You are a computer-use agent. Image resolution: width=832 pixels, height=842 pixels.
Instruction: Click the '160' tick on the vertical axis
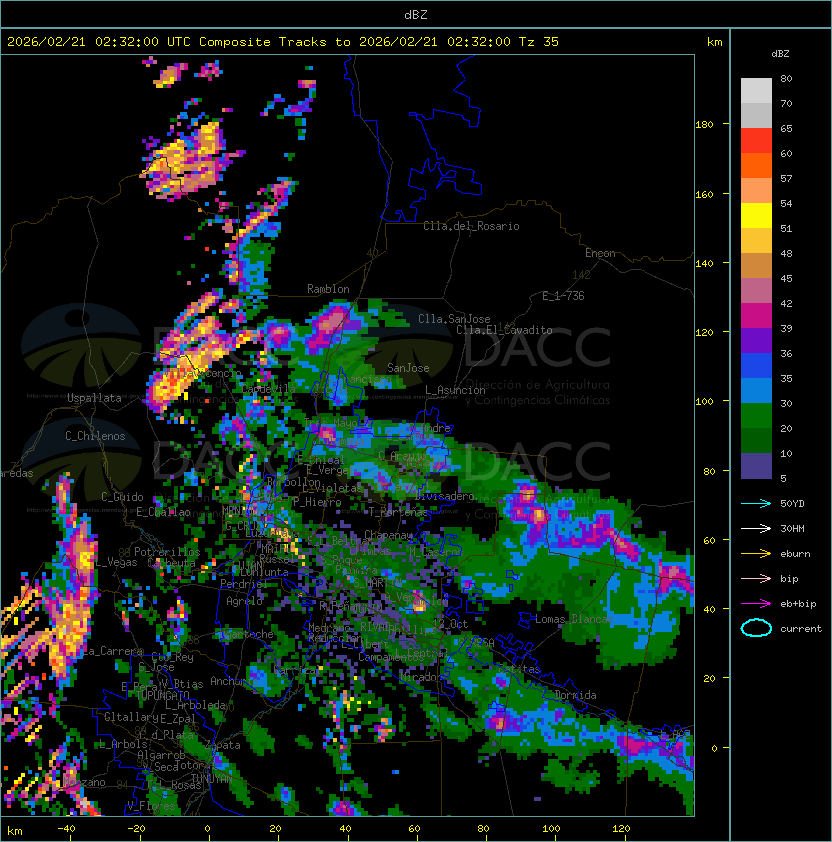pyautogui.click(x=704, y=194)
